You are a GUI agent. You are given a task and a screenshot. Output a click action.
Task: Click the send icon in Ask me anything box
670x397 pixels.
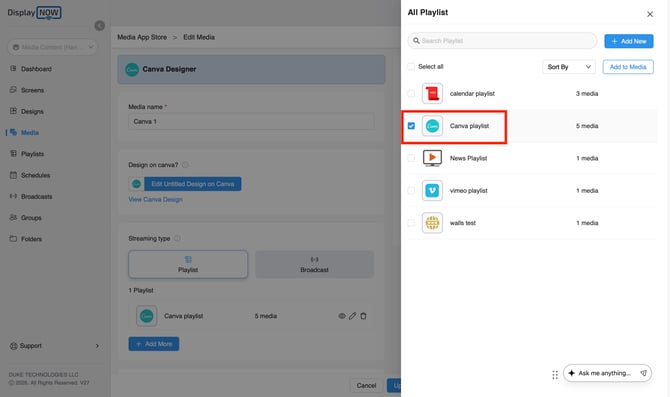click(x=643, y=373)
